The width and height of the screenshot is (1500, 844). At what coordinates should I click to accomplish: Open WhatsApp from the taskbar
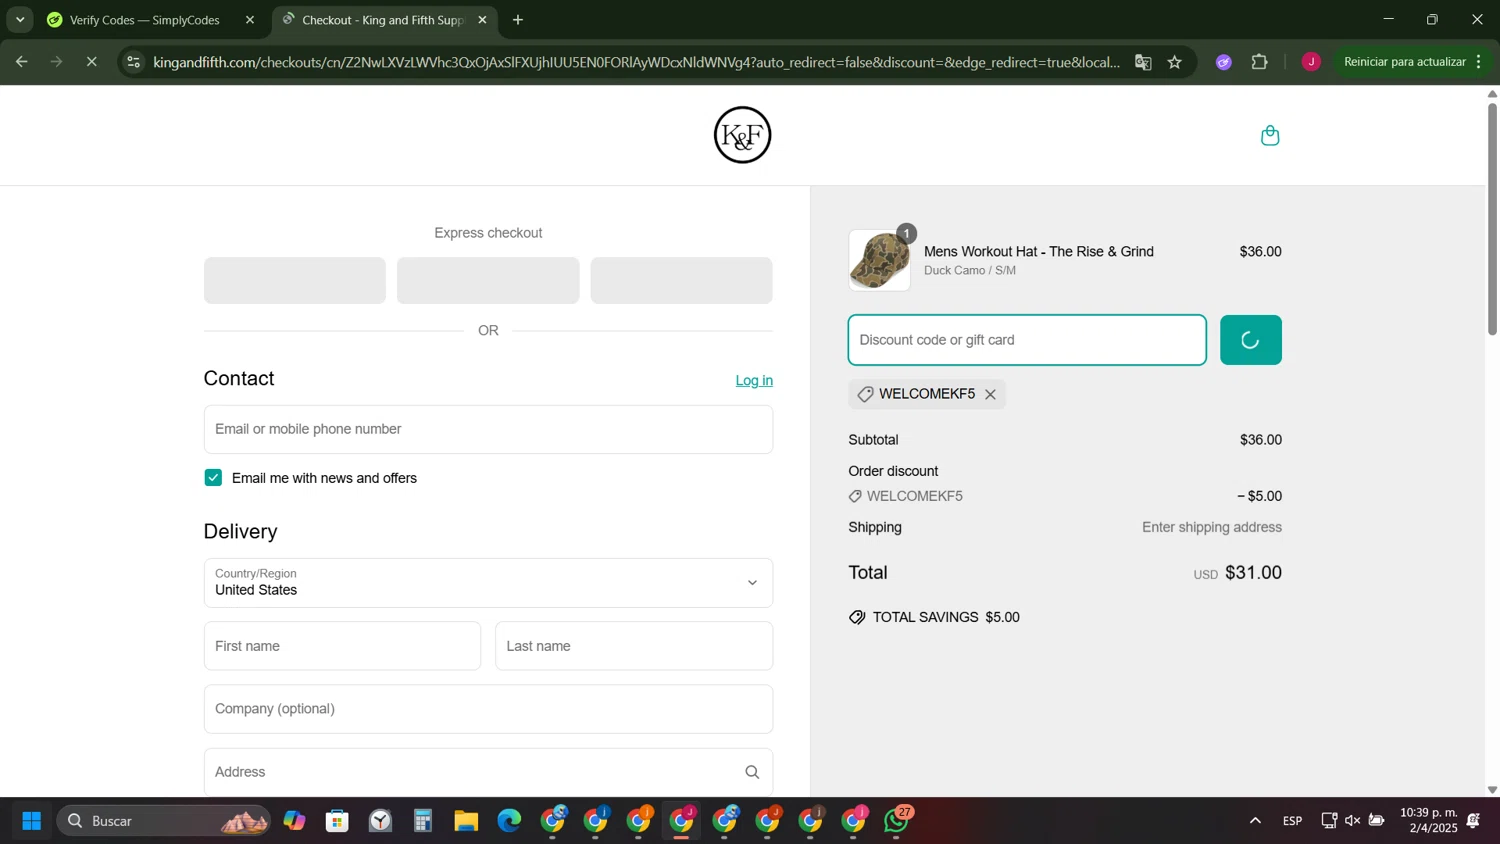pyautogui.click(x=897, y=821)
